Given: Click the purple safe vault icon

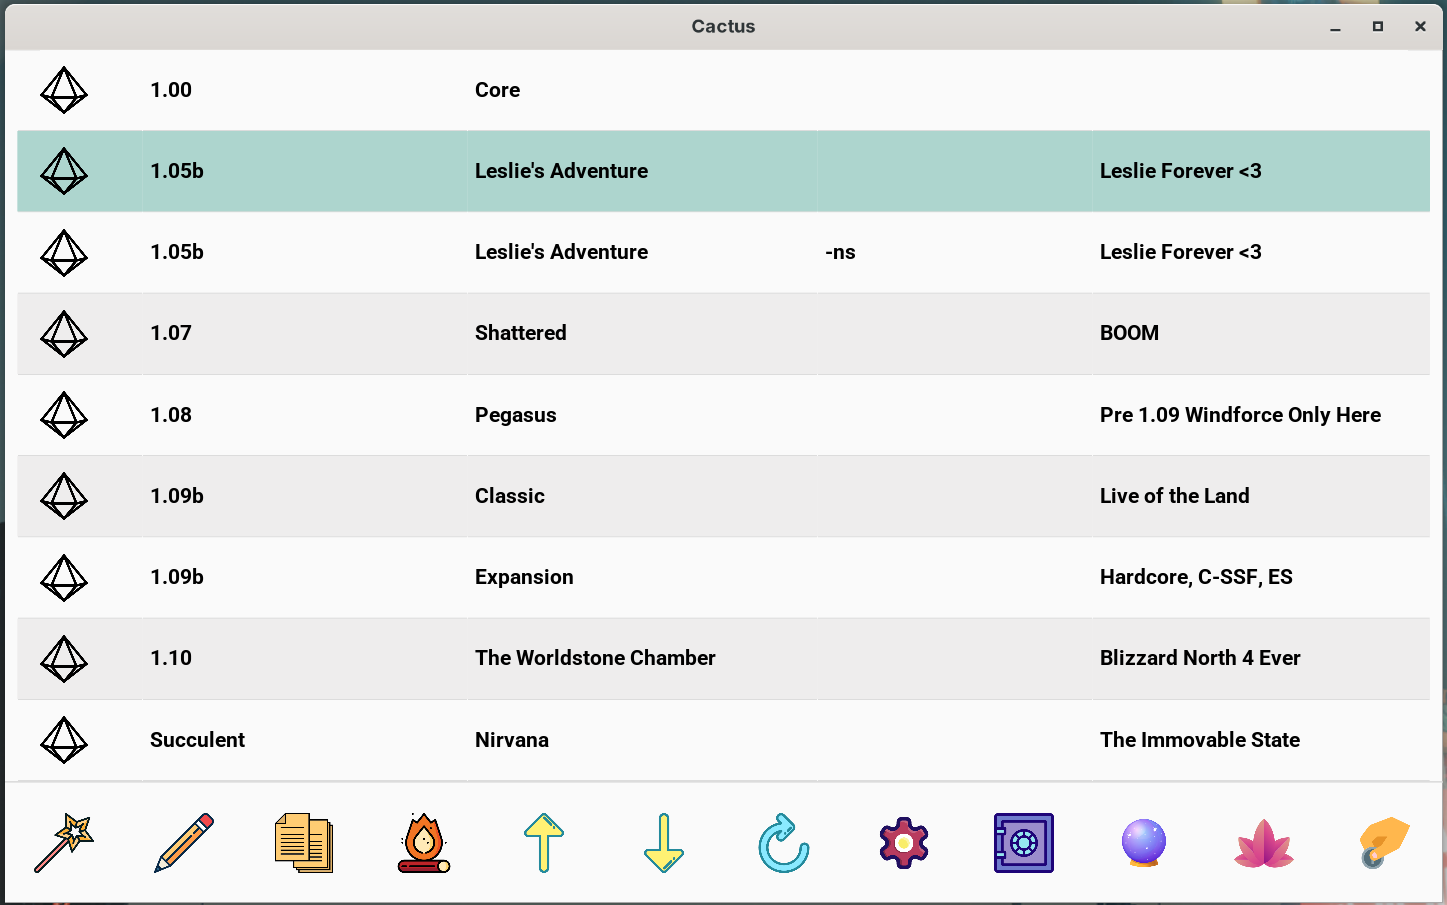Looking at the screenshot, I should pyautogui.click(x=1024, y=843).
